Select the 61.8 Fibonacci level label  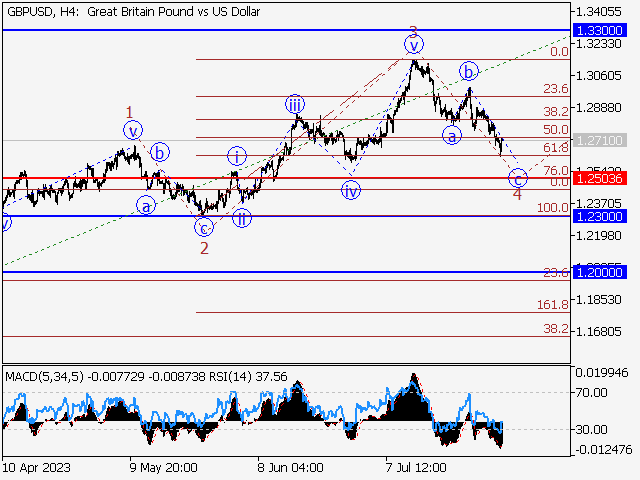556,147
